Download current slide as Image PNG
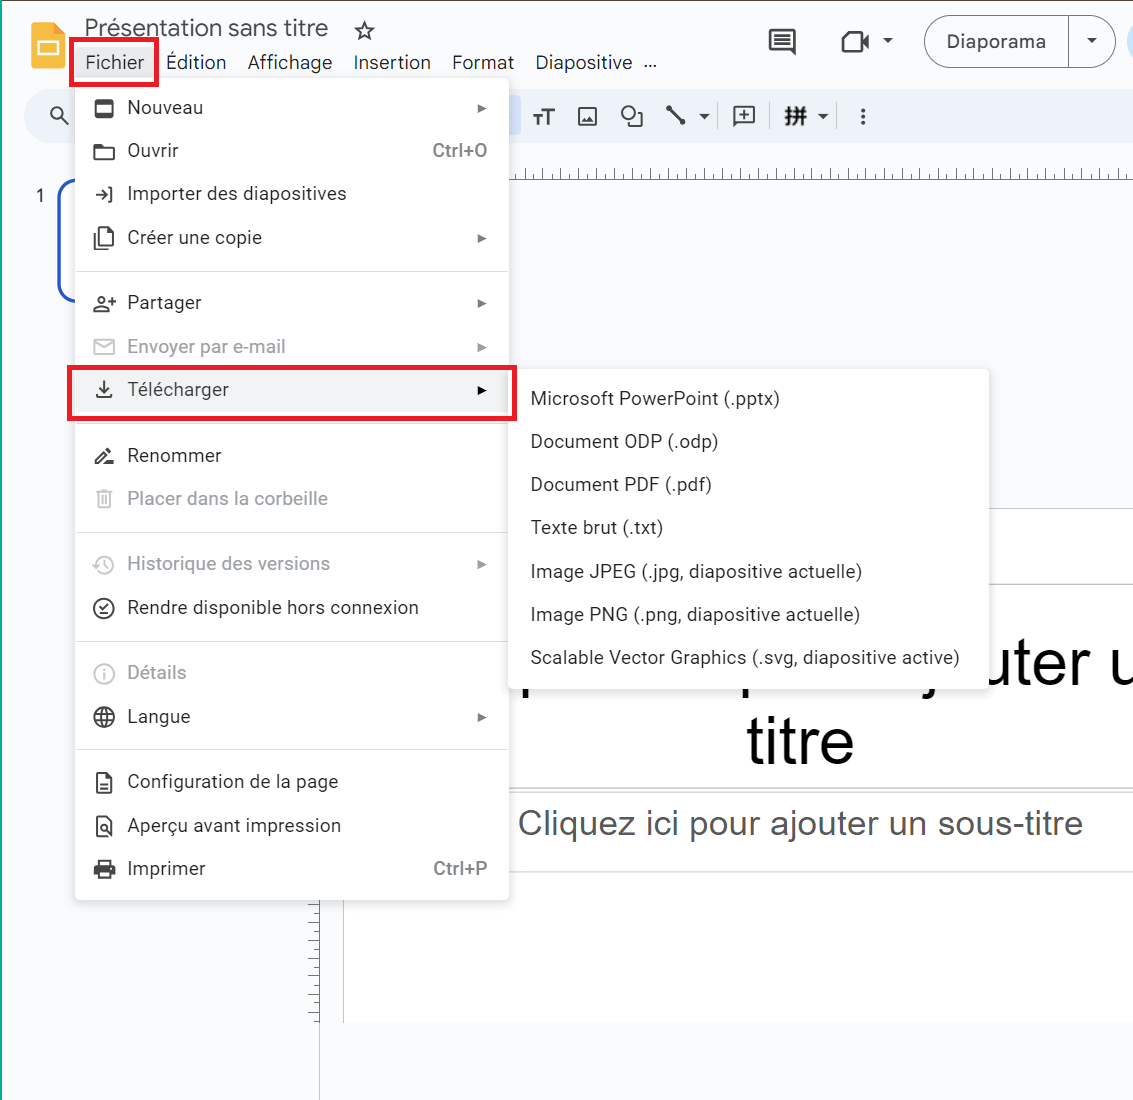 click(x=749, y=615)
